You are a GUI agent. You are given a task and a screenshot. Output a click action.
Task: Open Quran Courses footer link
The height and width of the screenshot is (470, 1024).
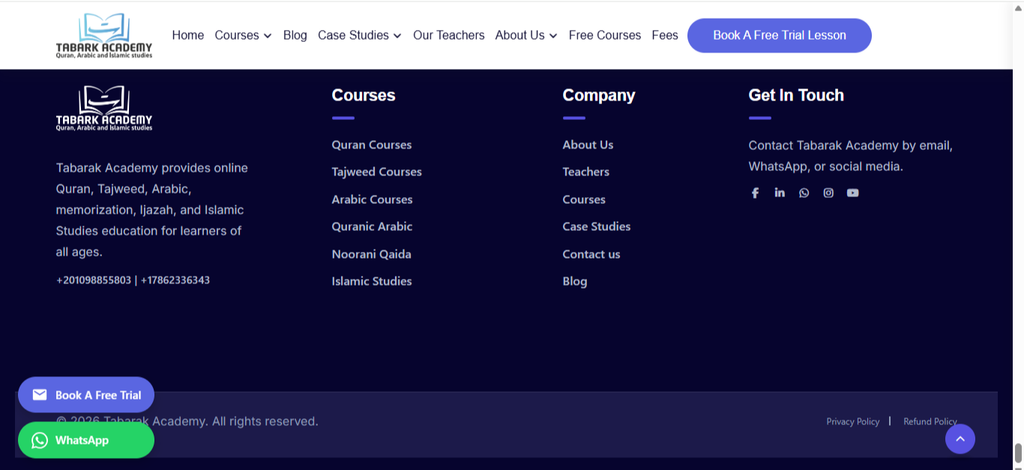(372, 145)
